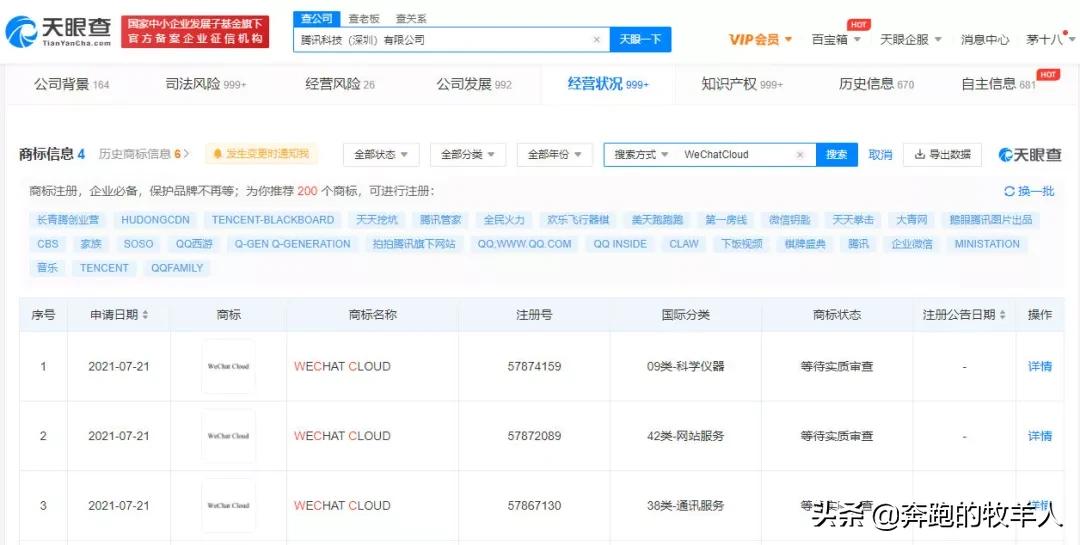Open the 全部分类 category dropdown
This screenshot has height=545, width=1080.
[468, 155]
